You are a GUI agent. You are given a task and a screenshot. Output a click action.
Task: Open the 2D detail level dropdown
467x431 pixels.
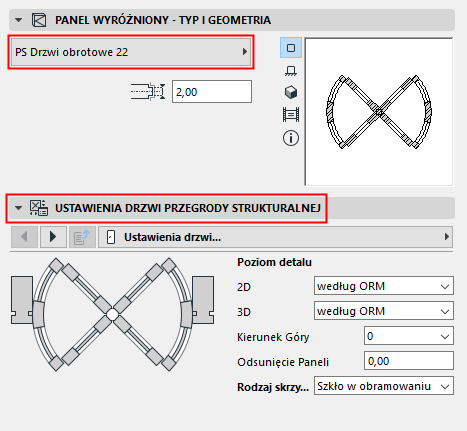click(x=384, y=286)
